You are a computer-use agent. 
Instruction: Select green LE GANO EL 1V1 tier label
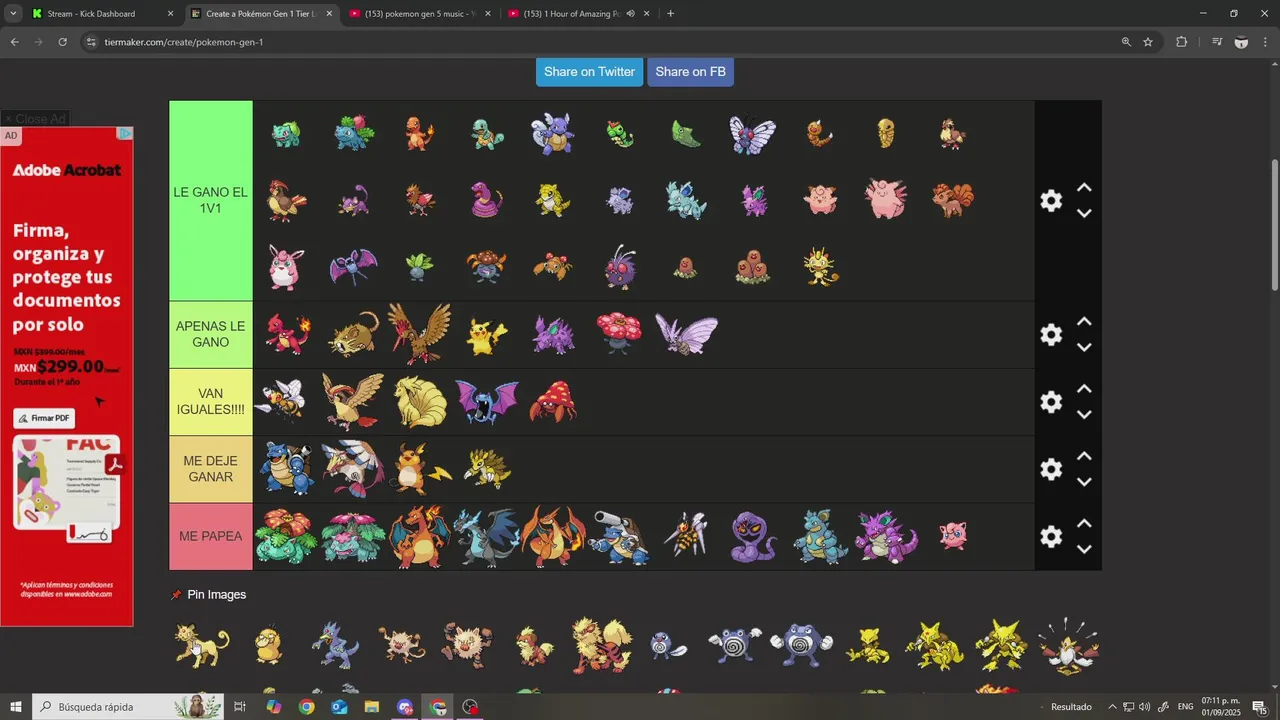(211, 201)
